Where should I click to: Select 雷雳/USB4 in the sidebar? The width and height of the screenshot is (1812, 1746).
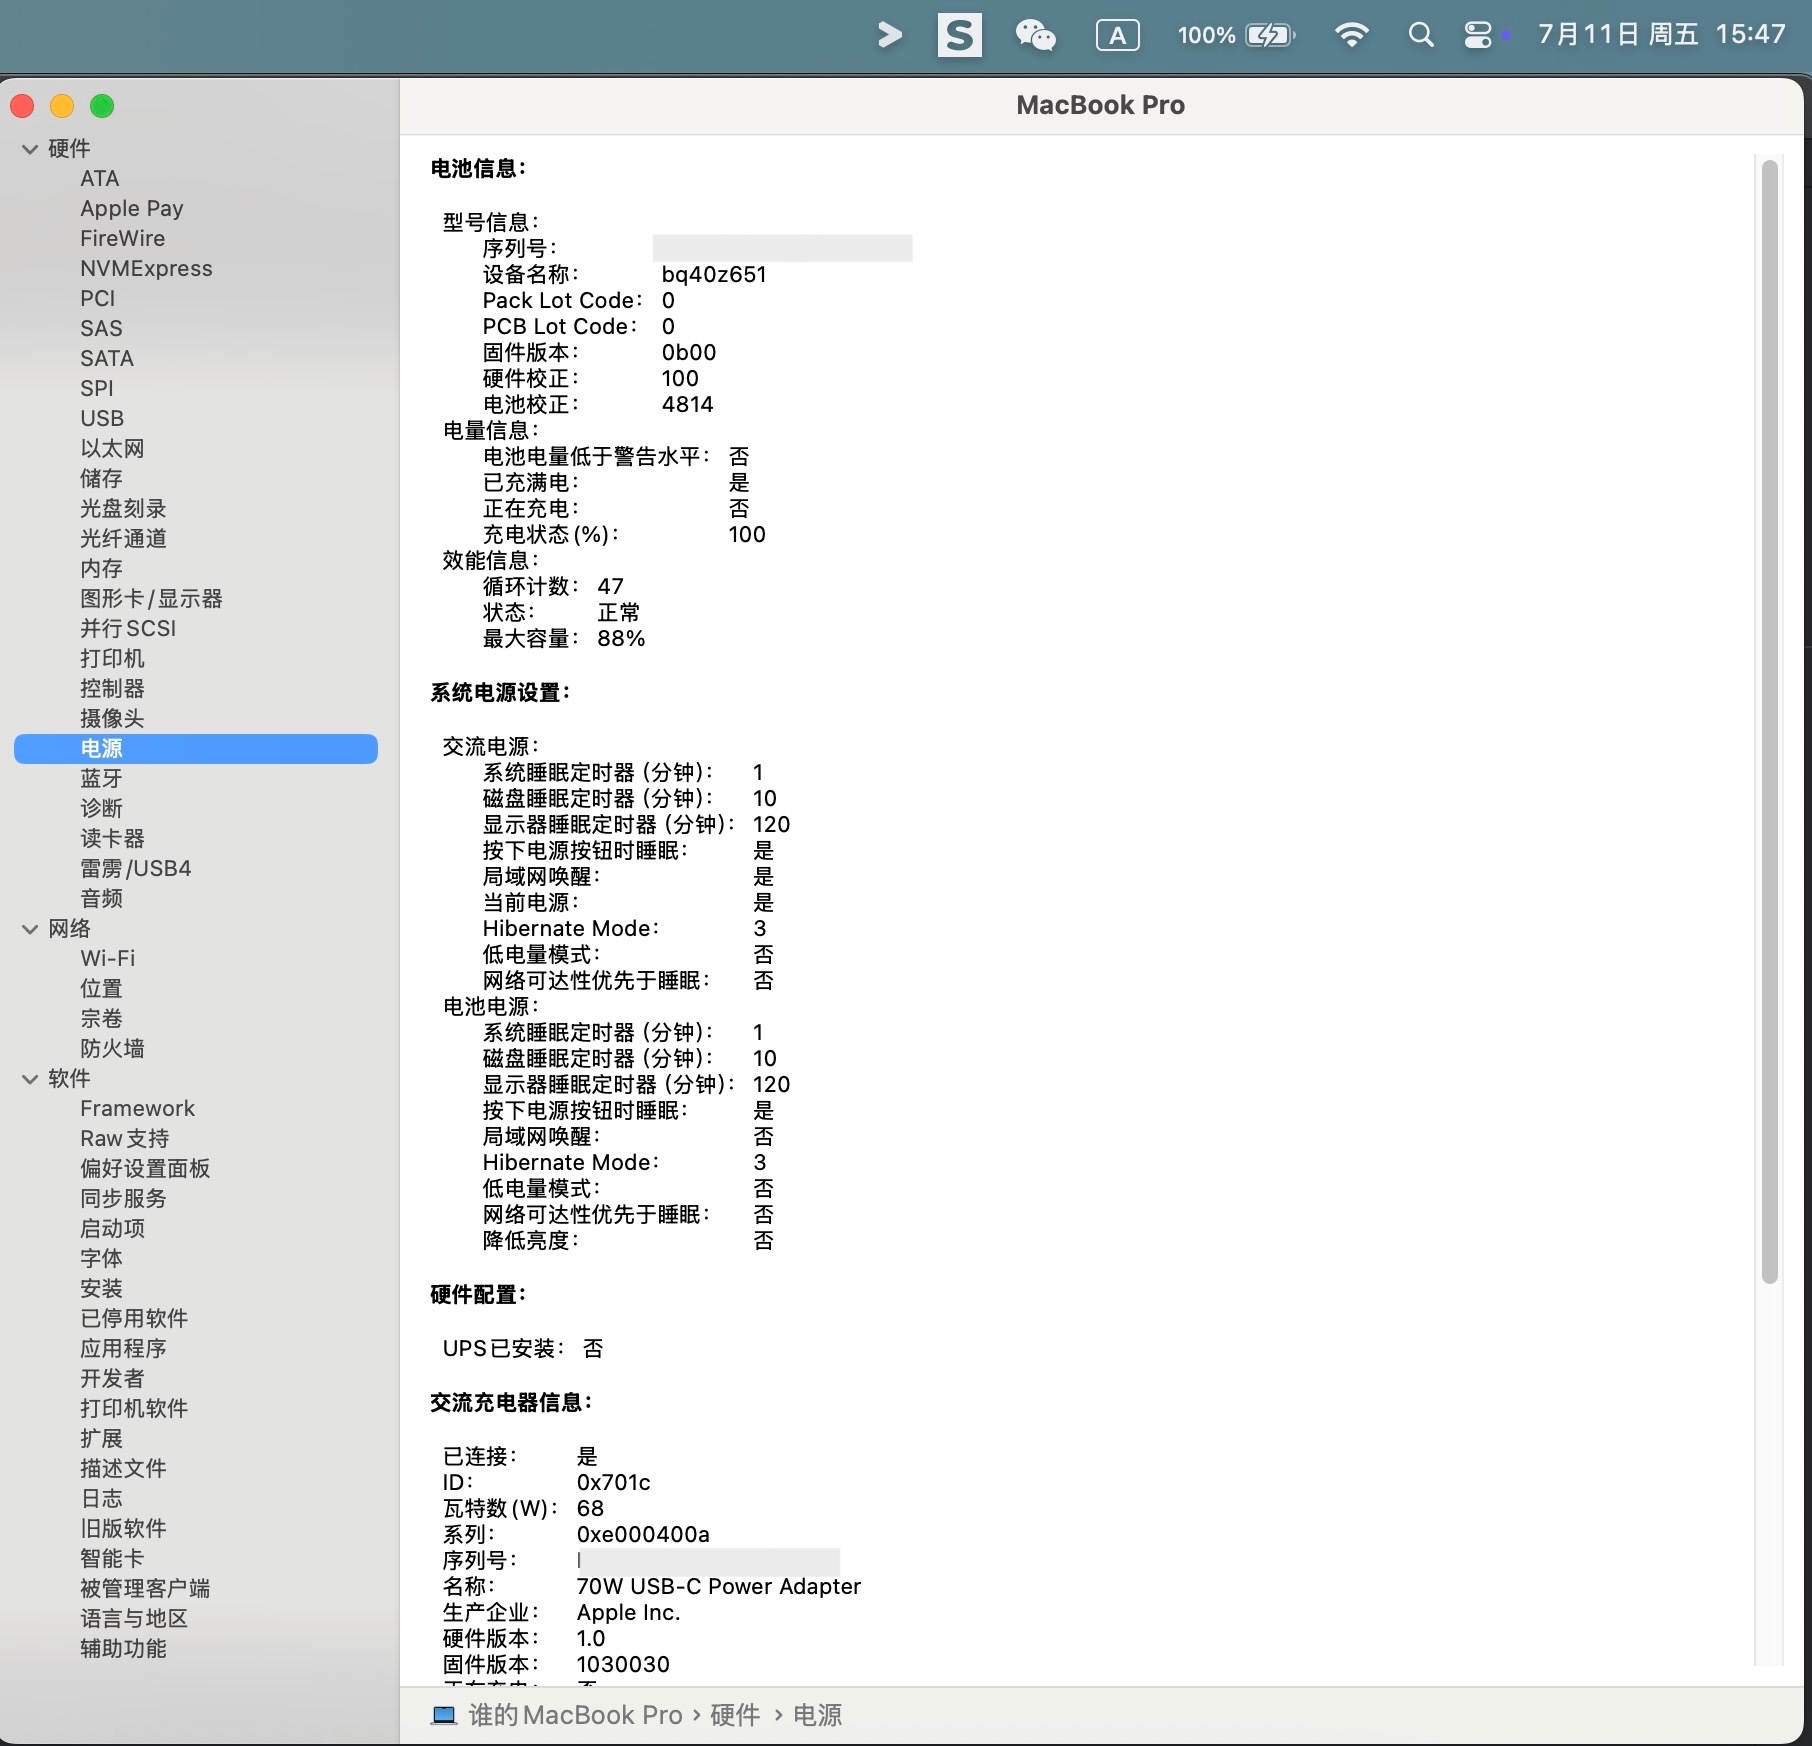coord(135,868)
